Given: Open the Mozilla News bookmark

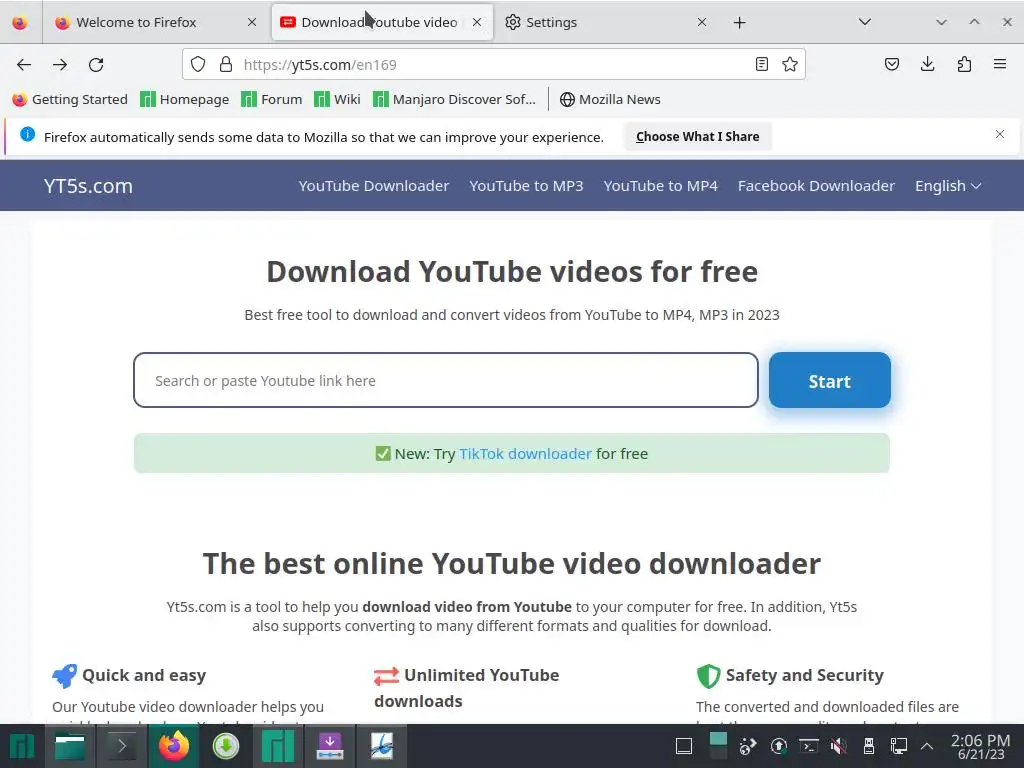Looking at the screenshot, I should tap(610, 99).
